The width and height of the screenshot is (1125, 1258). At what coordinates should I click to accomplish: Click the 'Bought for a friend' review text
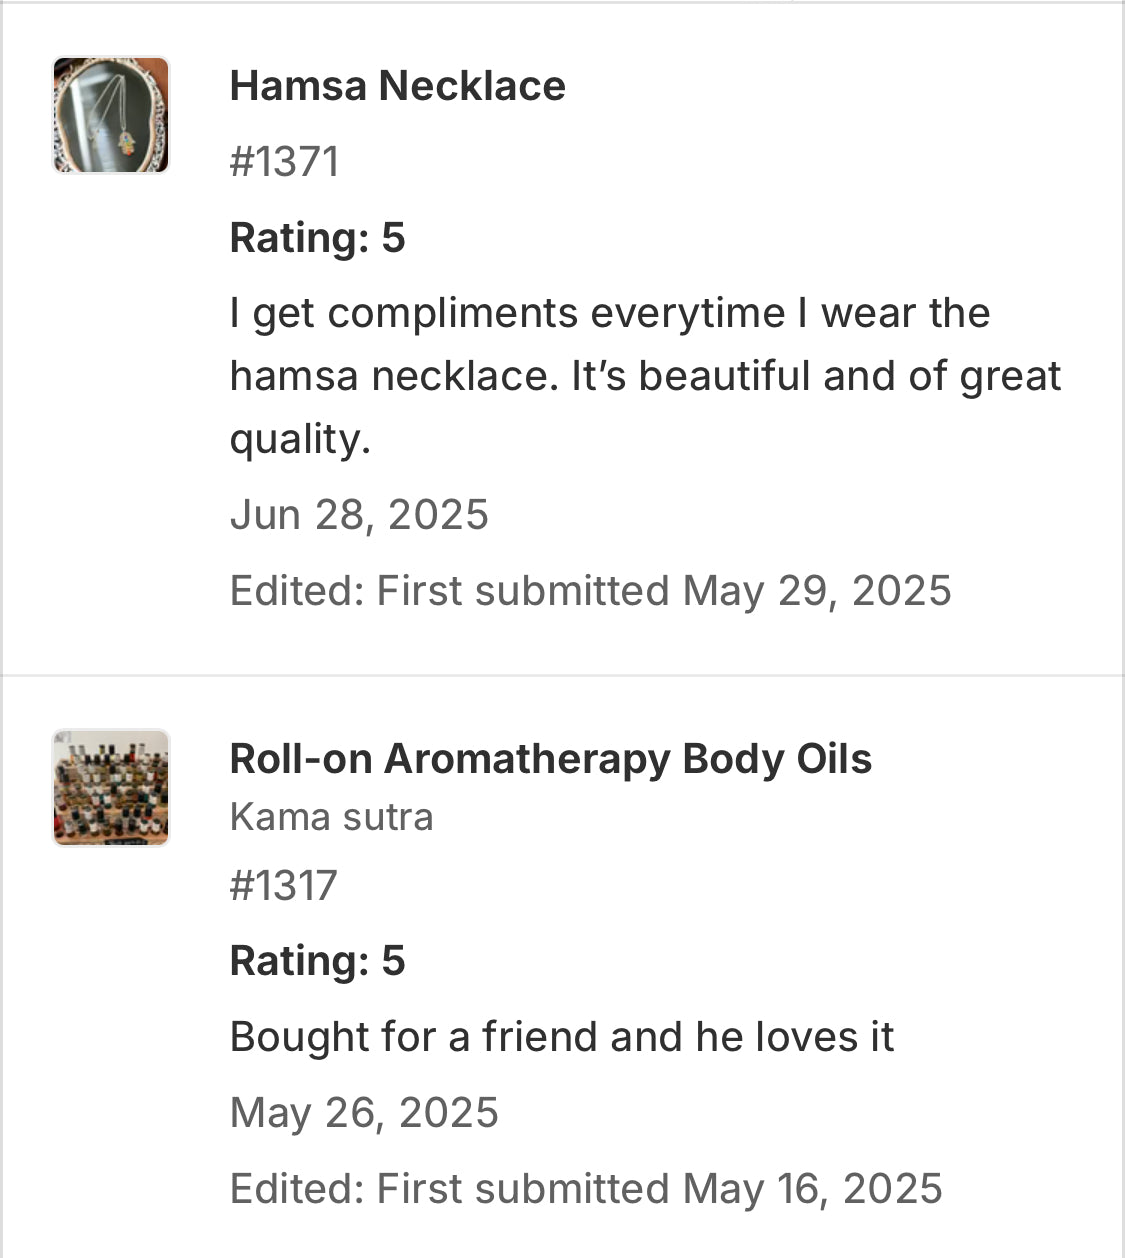561,1037
